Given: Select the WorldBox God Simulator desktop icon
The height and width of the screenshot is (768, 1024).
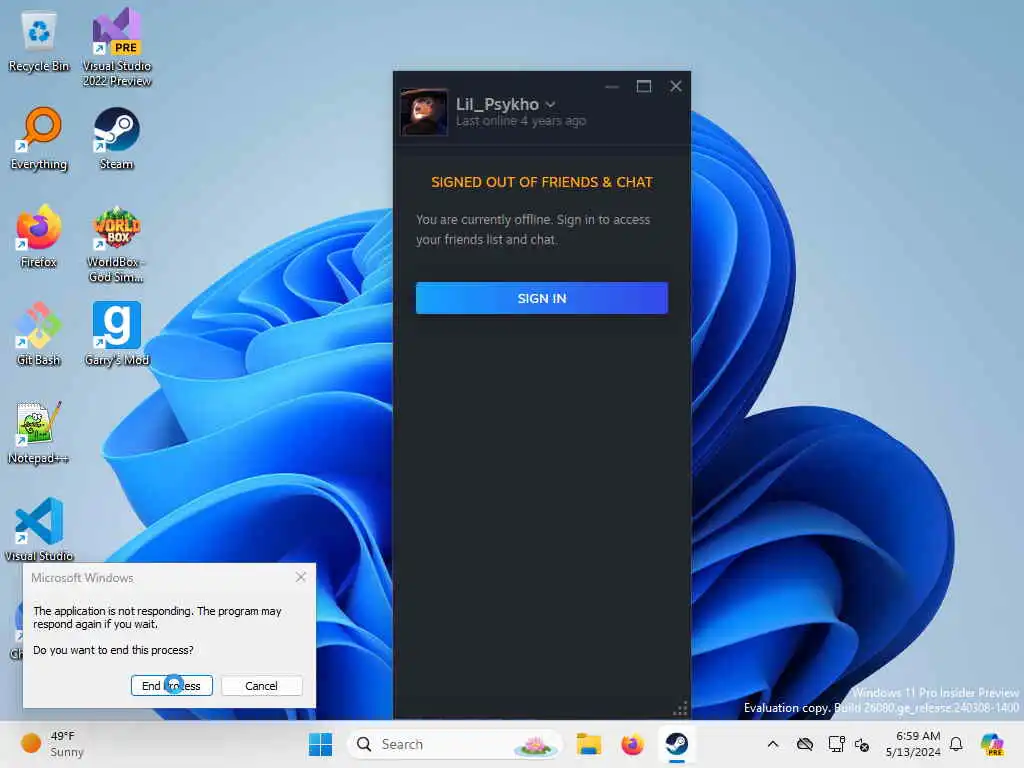Looking at the screenshot, I should pos(117,244).
